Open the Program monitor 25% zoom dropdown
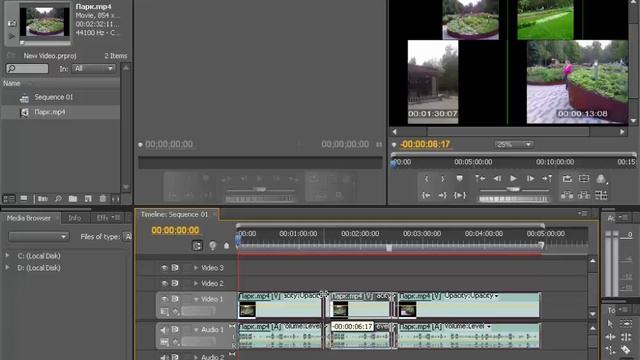 point(513,144)
